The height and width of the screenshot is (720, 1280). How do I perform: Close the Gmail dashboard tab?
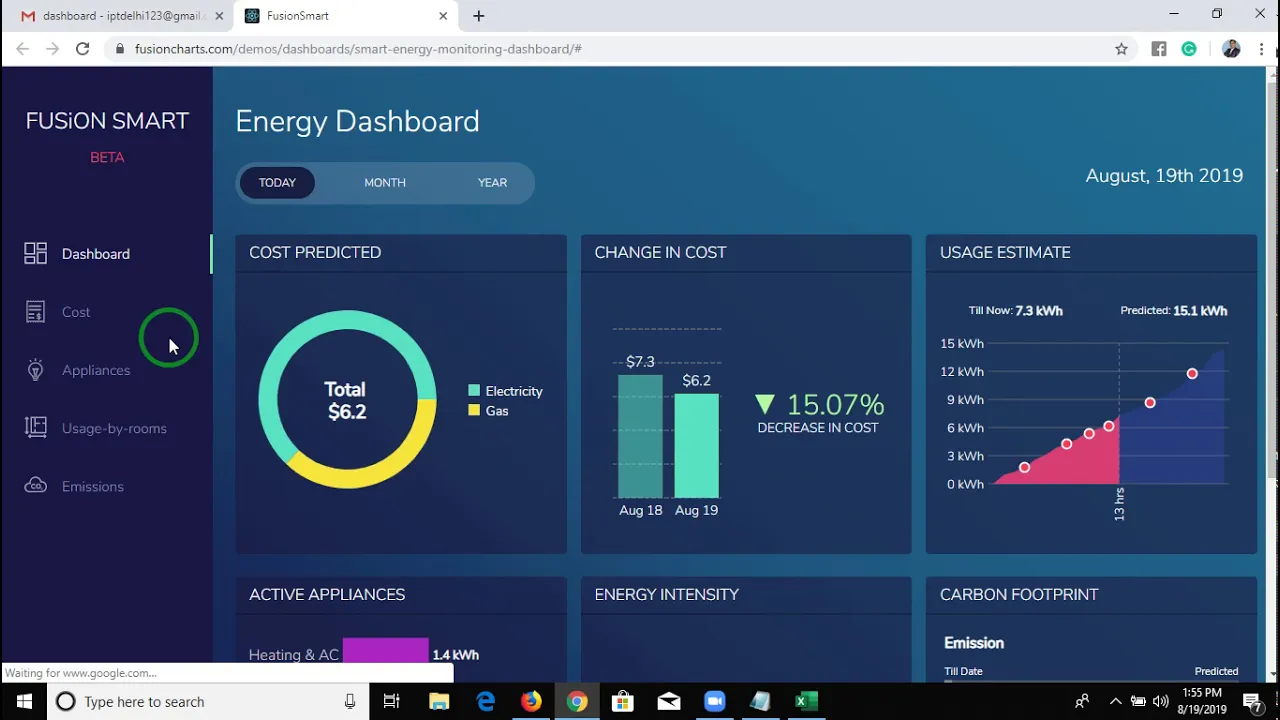coord(219,16)
